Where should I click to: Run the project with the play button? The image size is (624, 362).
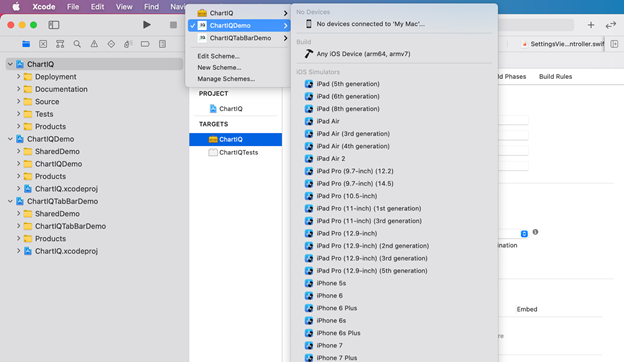click(146, 25)
